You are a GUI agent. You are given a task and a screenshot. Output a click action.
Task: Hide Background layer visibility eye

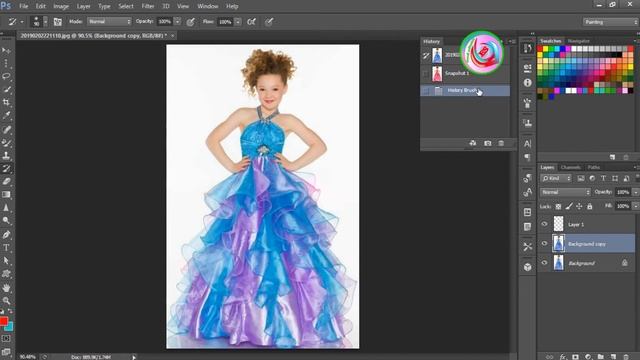(x=544, y=263)
